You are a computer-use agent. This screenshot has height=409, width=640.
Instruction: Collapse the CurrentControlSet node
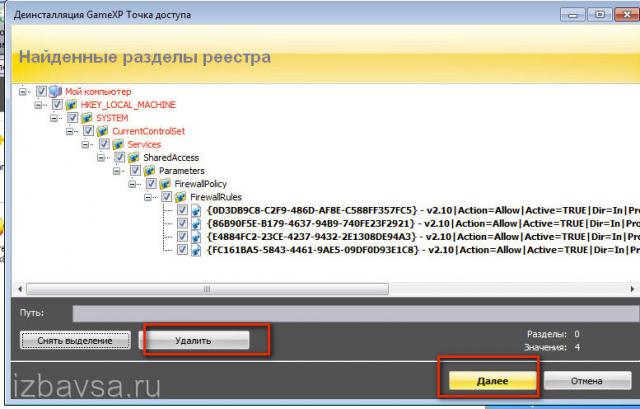(x=69, y=131)
